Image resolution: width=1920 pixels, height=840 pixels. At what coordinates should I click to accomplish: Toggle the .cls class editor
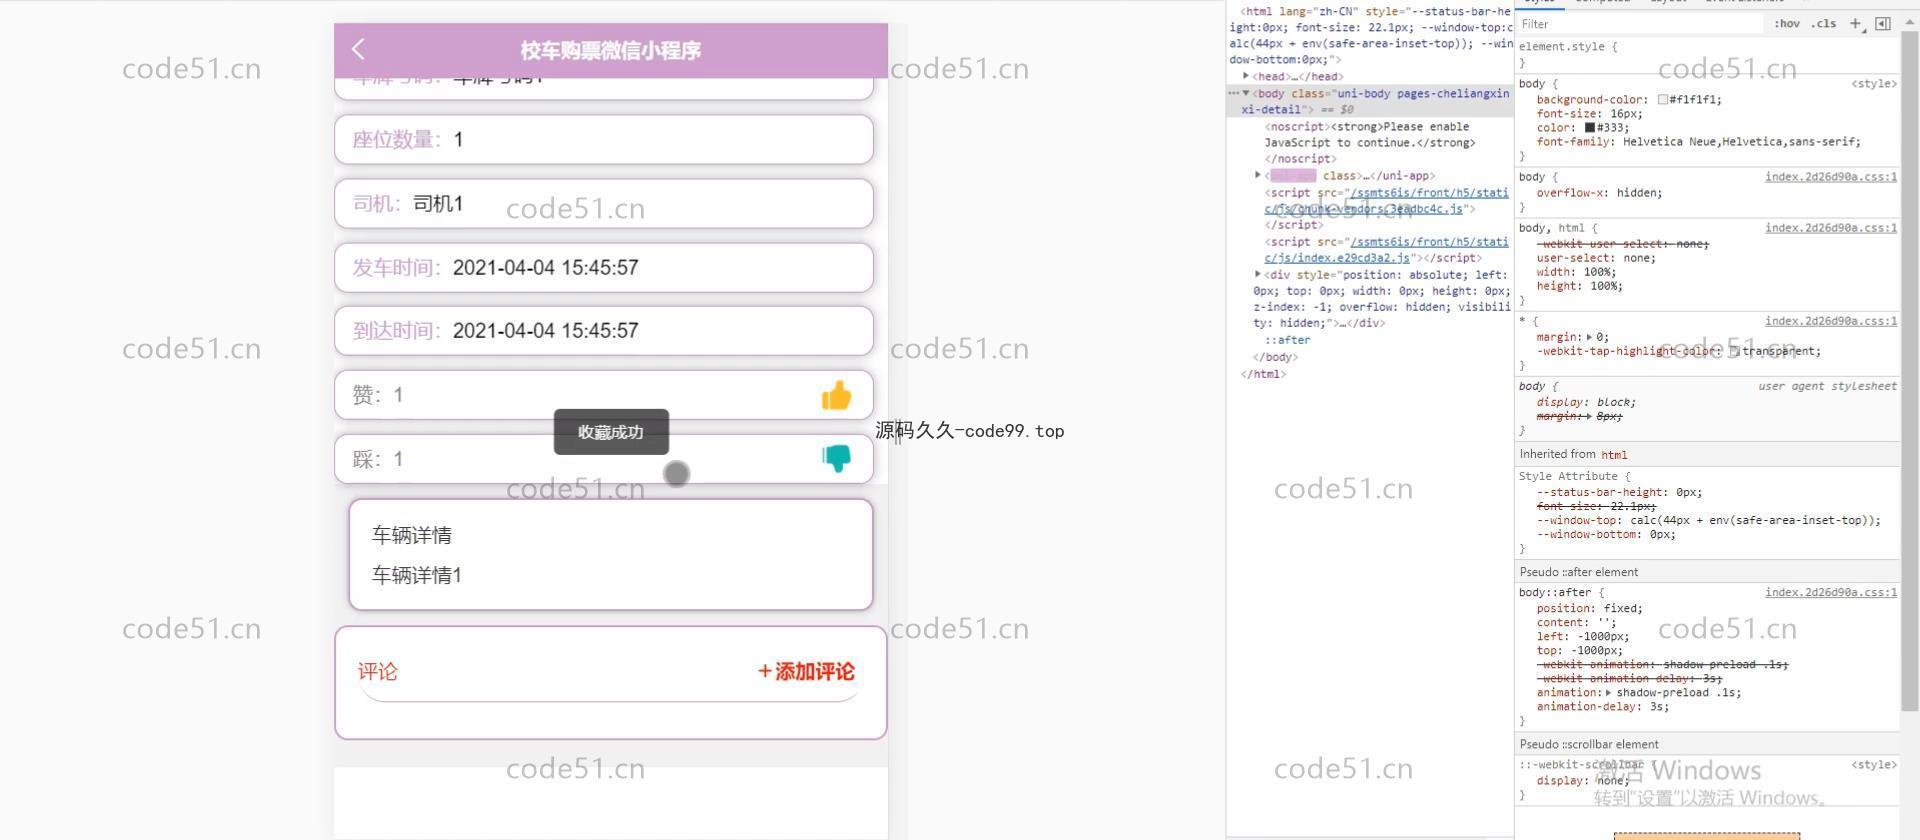pyautogui.click(x=1824, y=24)
